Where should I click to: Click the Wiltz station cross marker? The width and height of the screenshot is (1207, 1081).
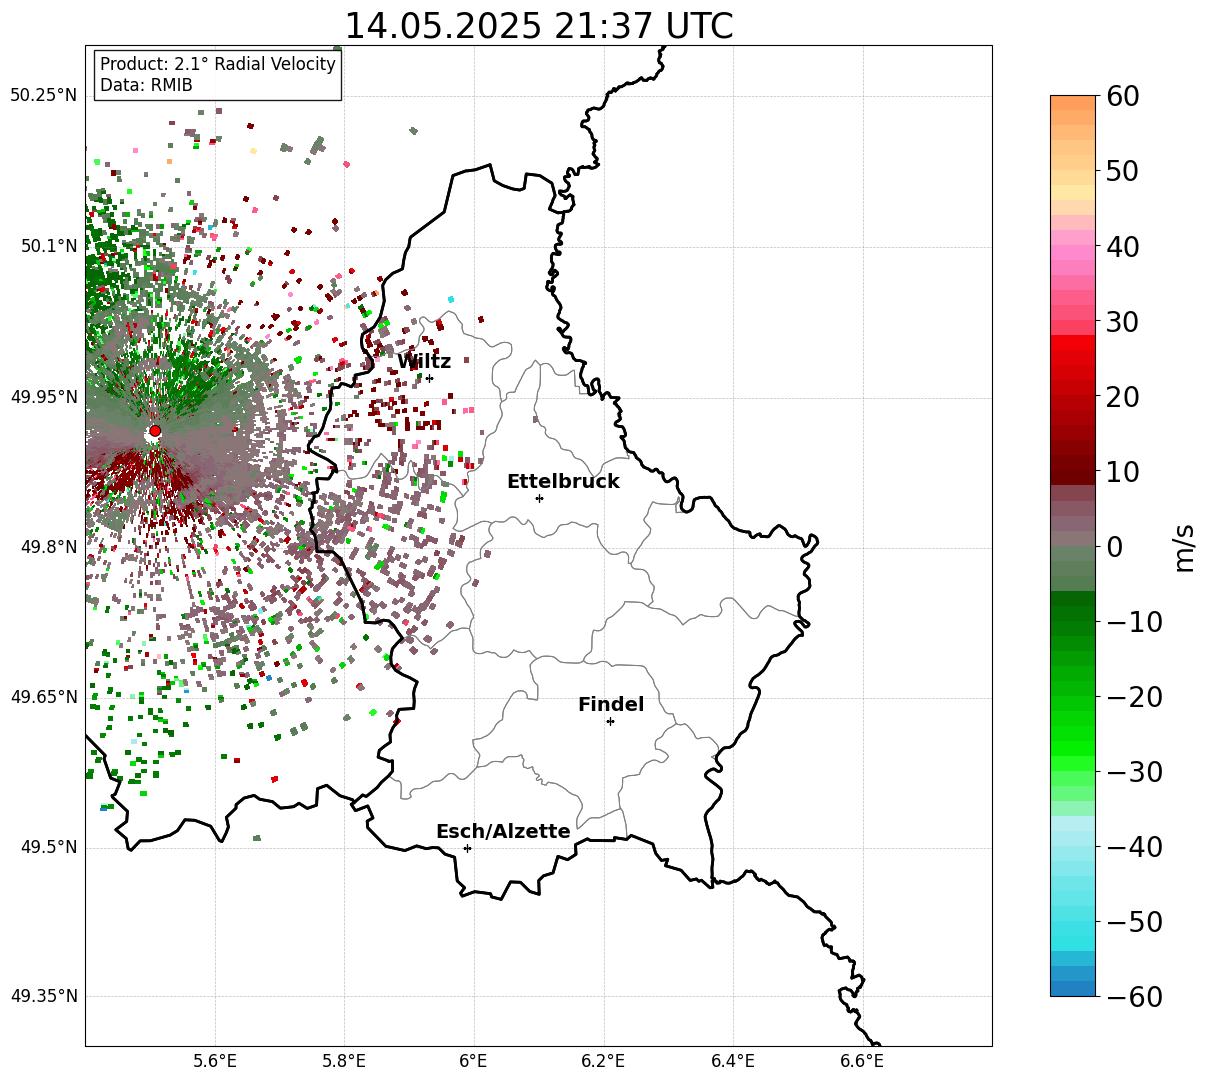pyautogui.click(x=429, y=378)
